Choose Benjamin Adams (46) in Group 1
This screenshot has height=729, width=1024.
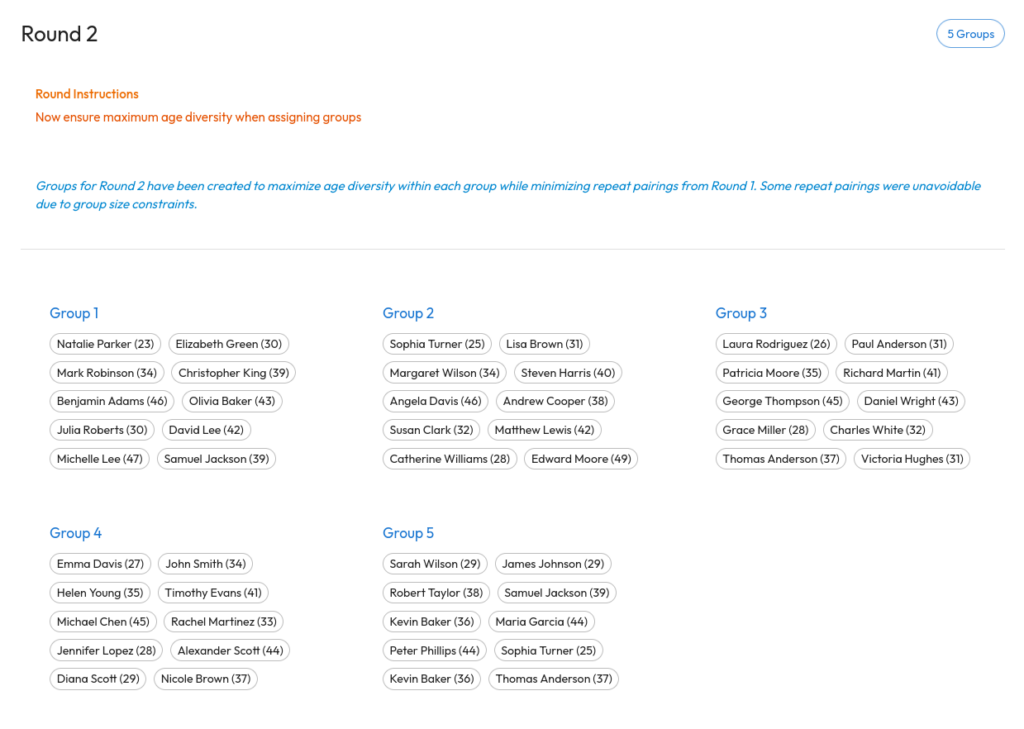[112, 401]
